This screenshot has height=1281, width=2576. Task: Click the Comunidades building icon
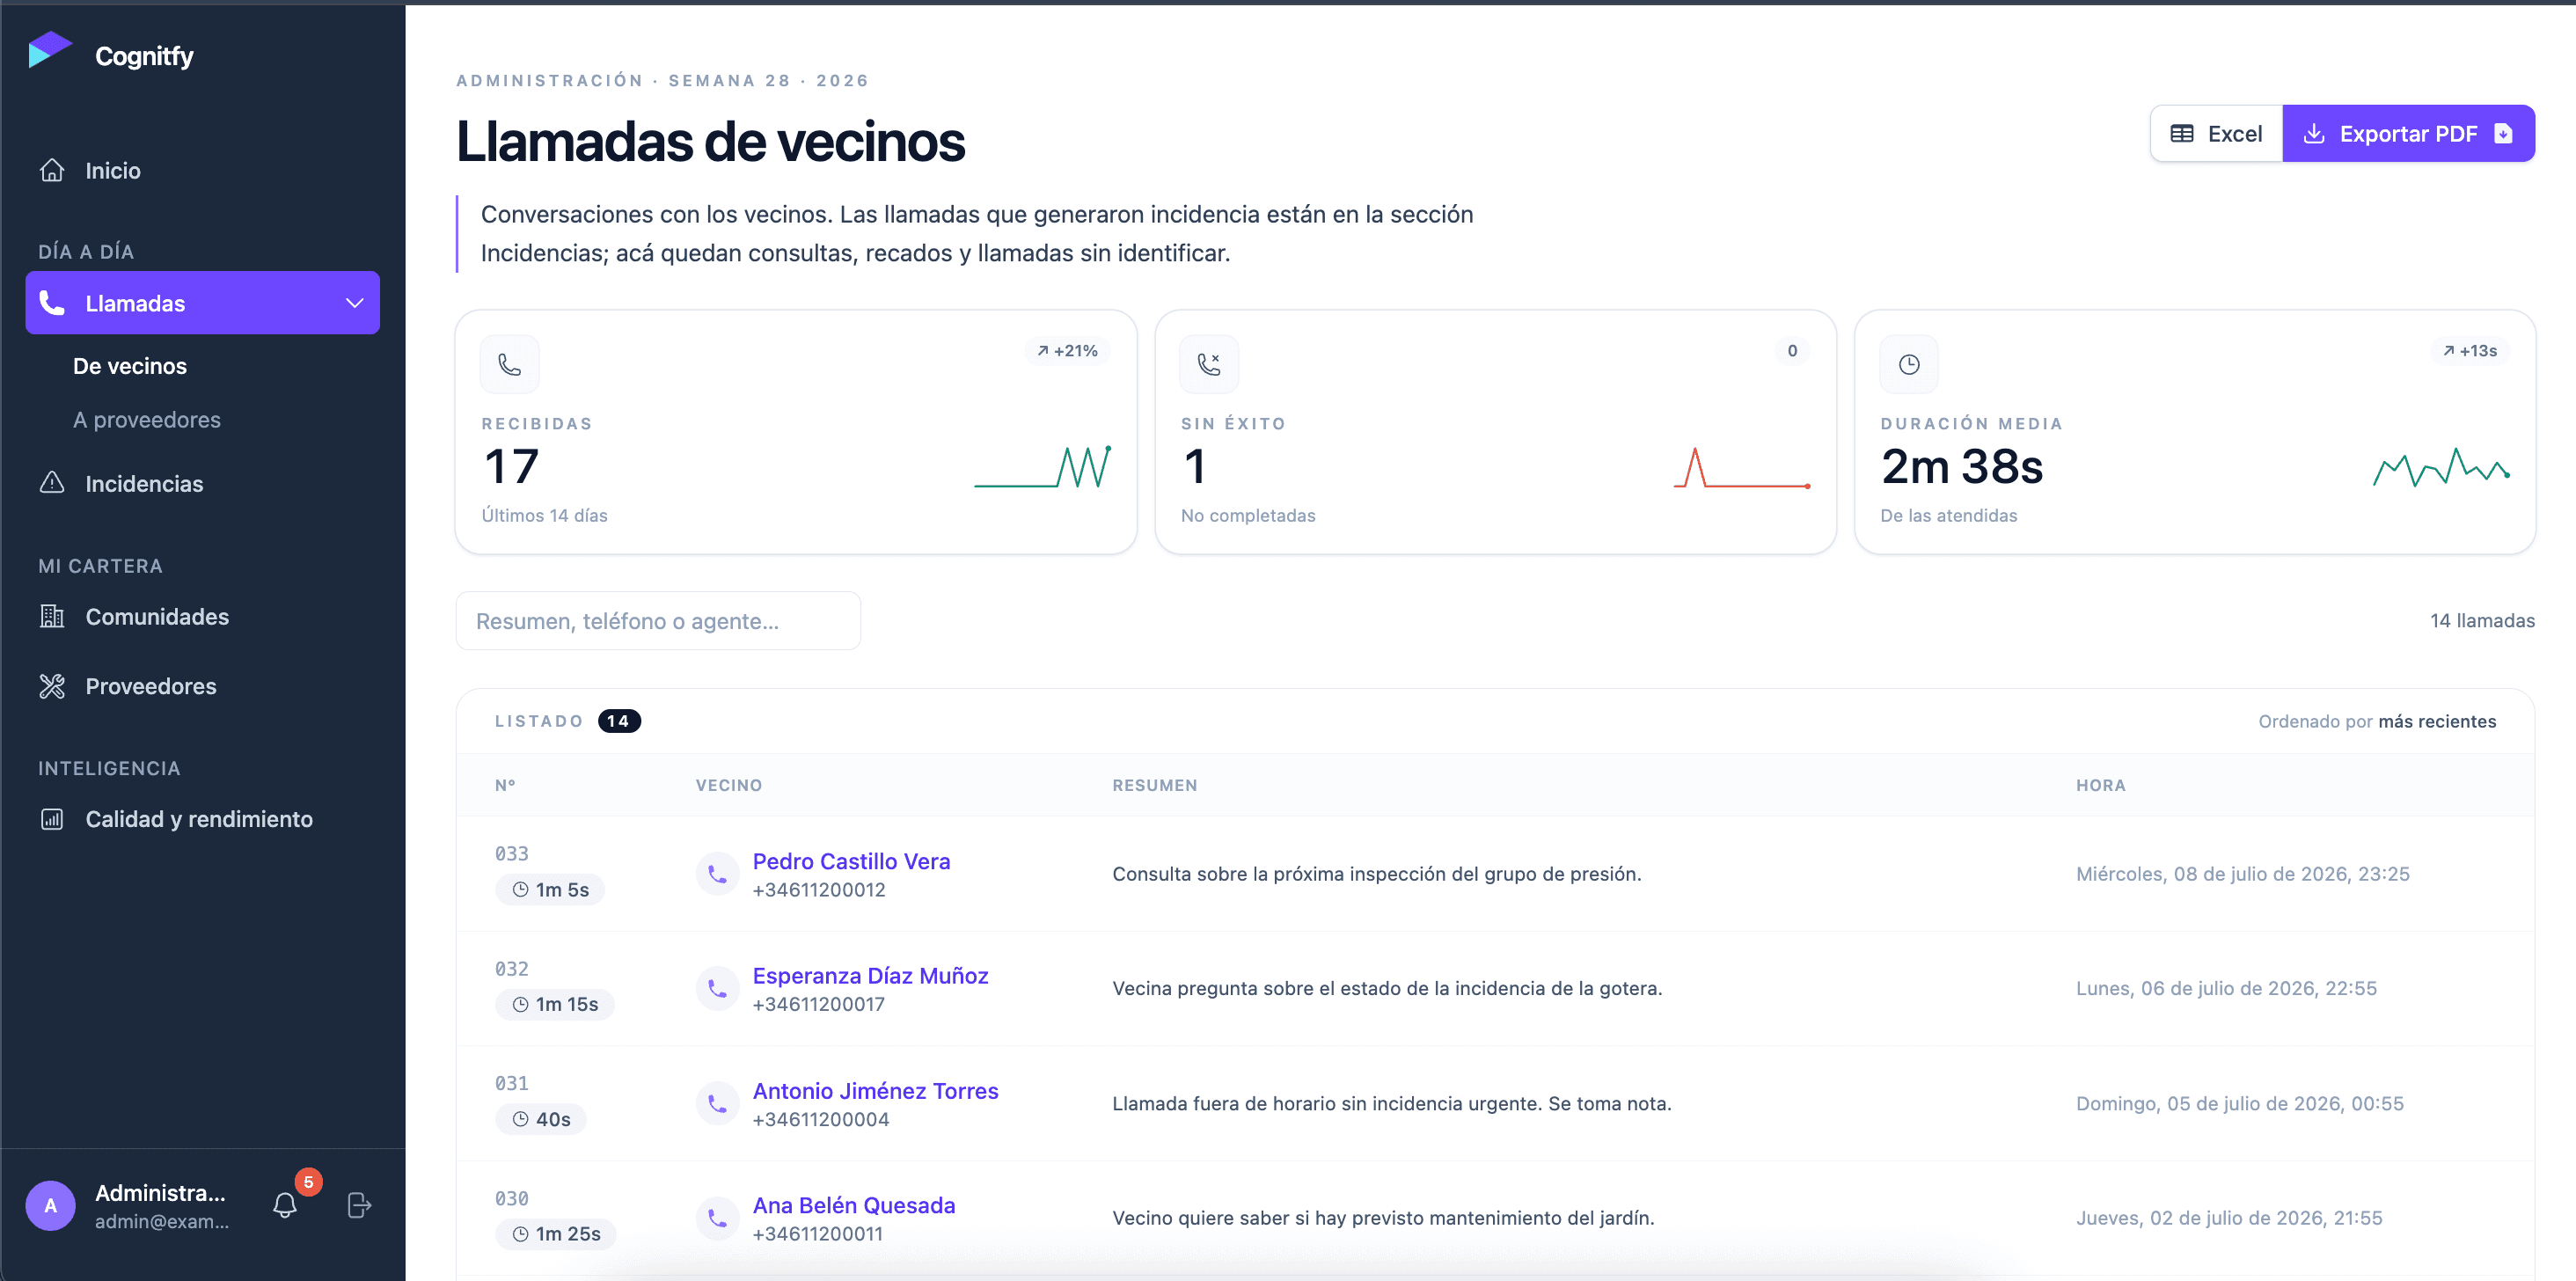[52, 617]
